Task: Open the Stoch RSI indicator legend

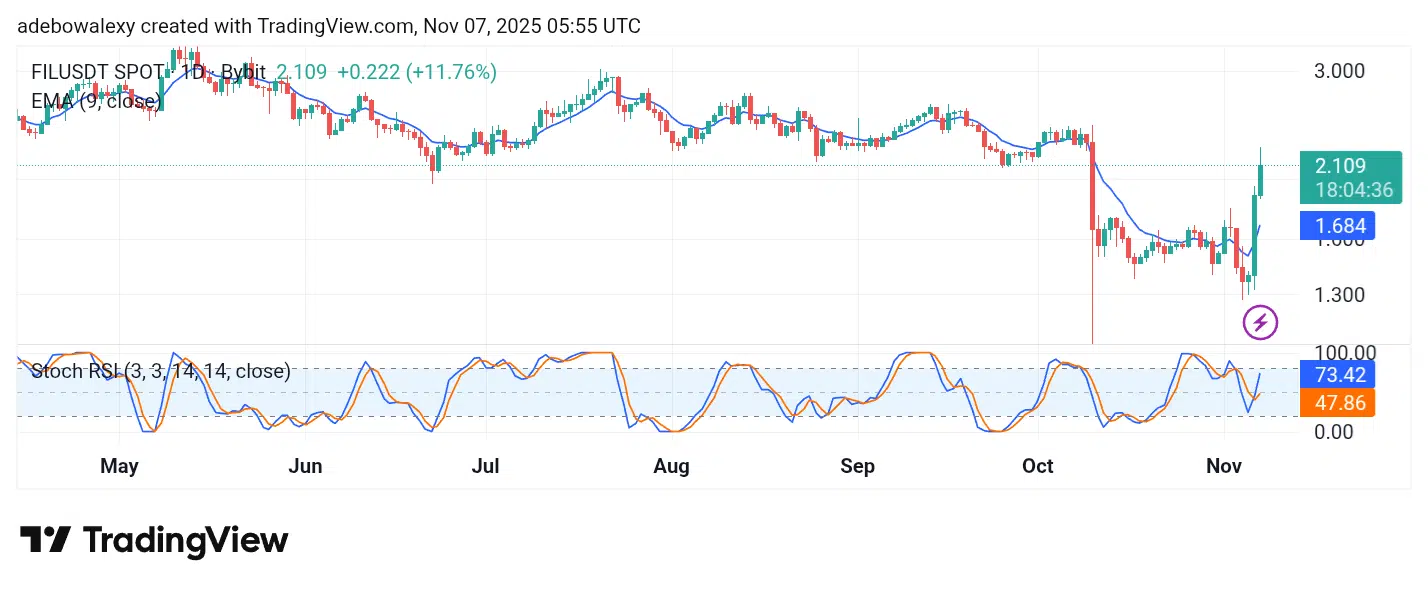Action: tap(160, 372)
